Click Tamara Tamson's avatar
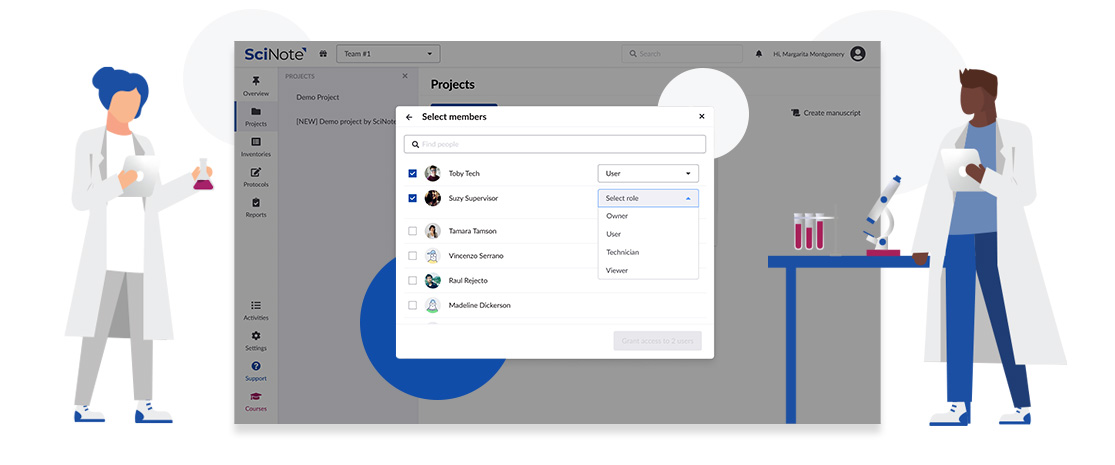 pyautogui.click(x=432, y=231)
